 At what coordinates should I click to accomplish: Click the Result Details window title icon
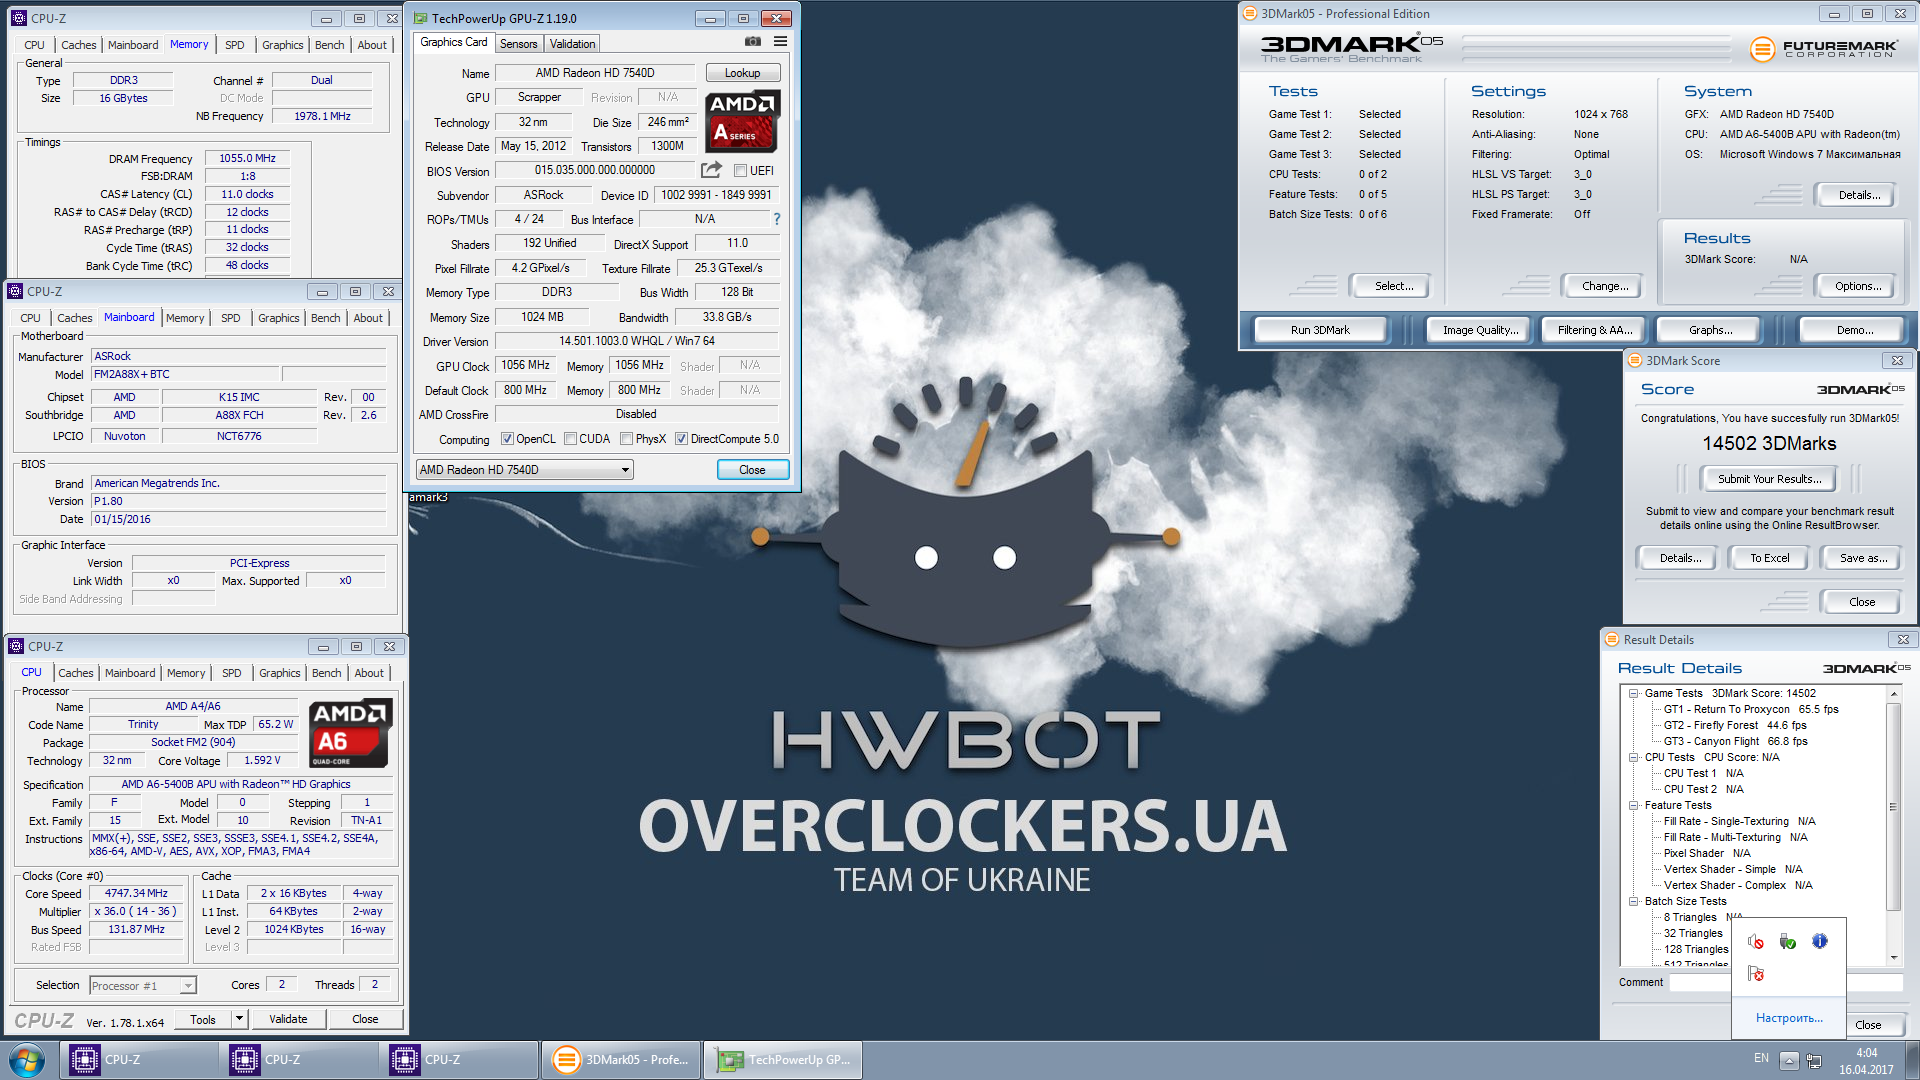click(x=1611, y=640)
